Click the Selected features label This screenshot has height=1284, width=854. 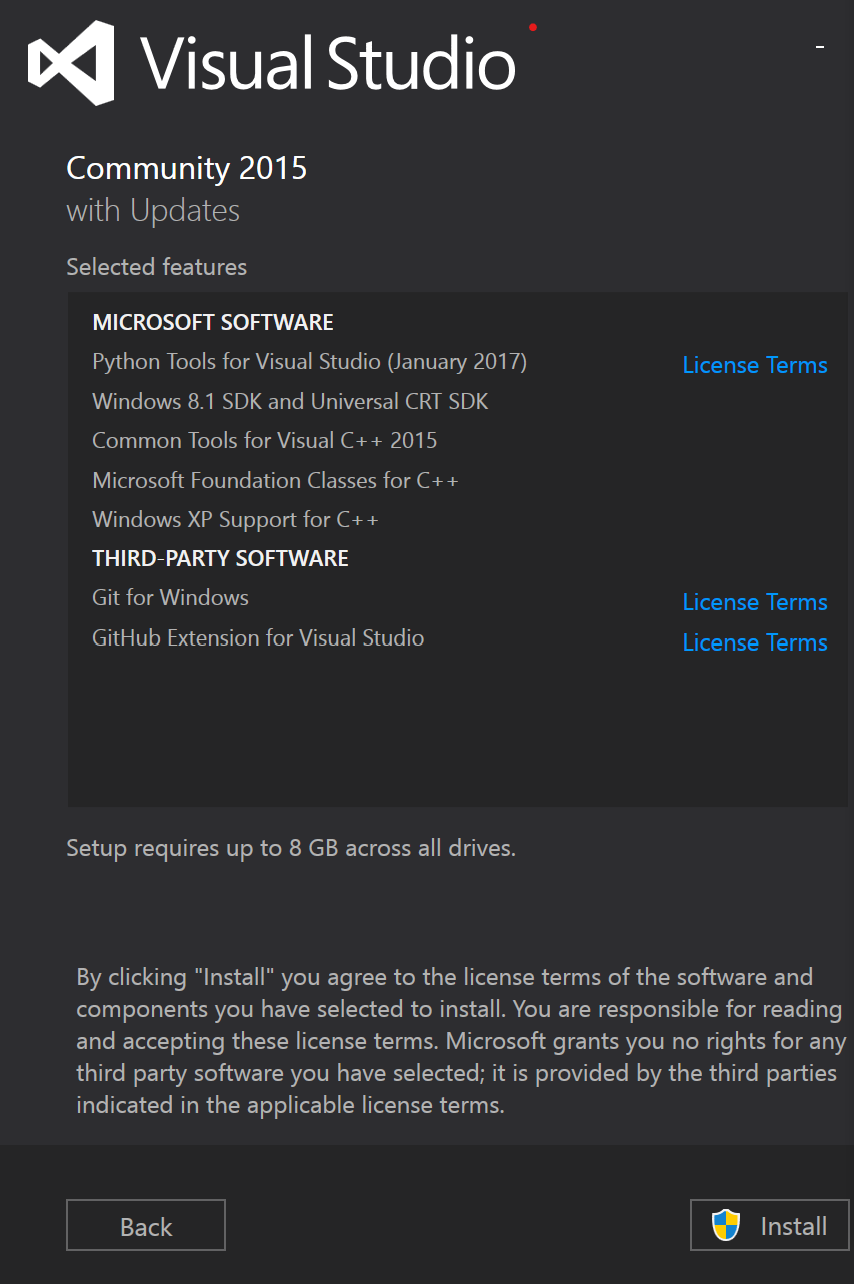156,267
